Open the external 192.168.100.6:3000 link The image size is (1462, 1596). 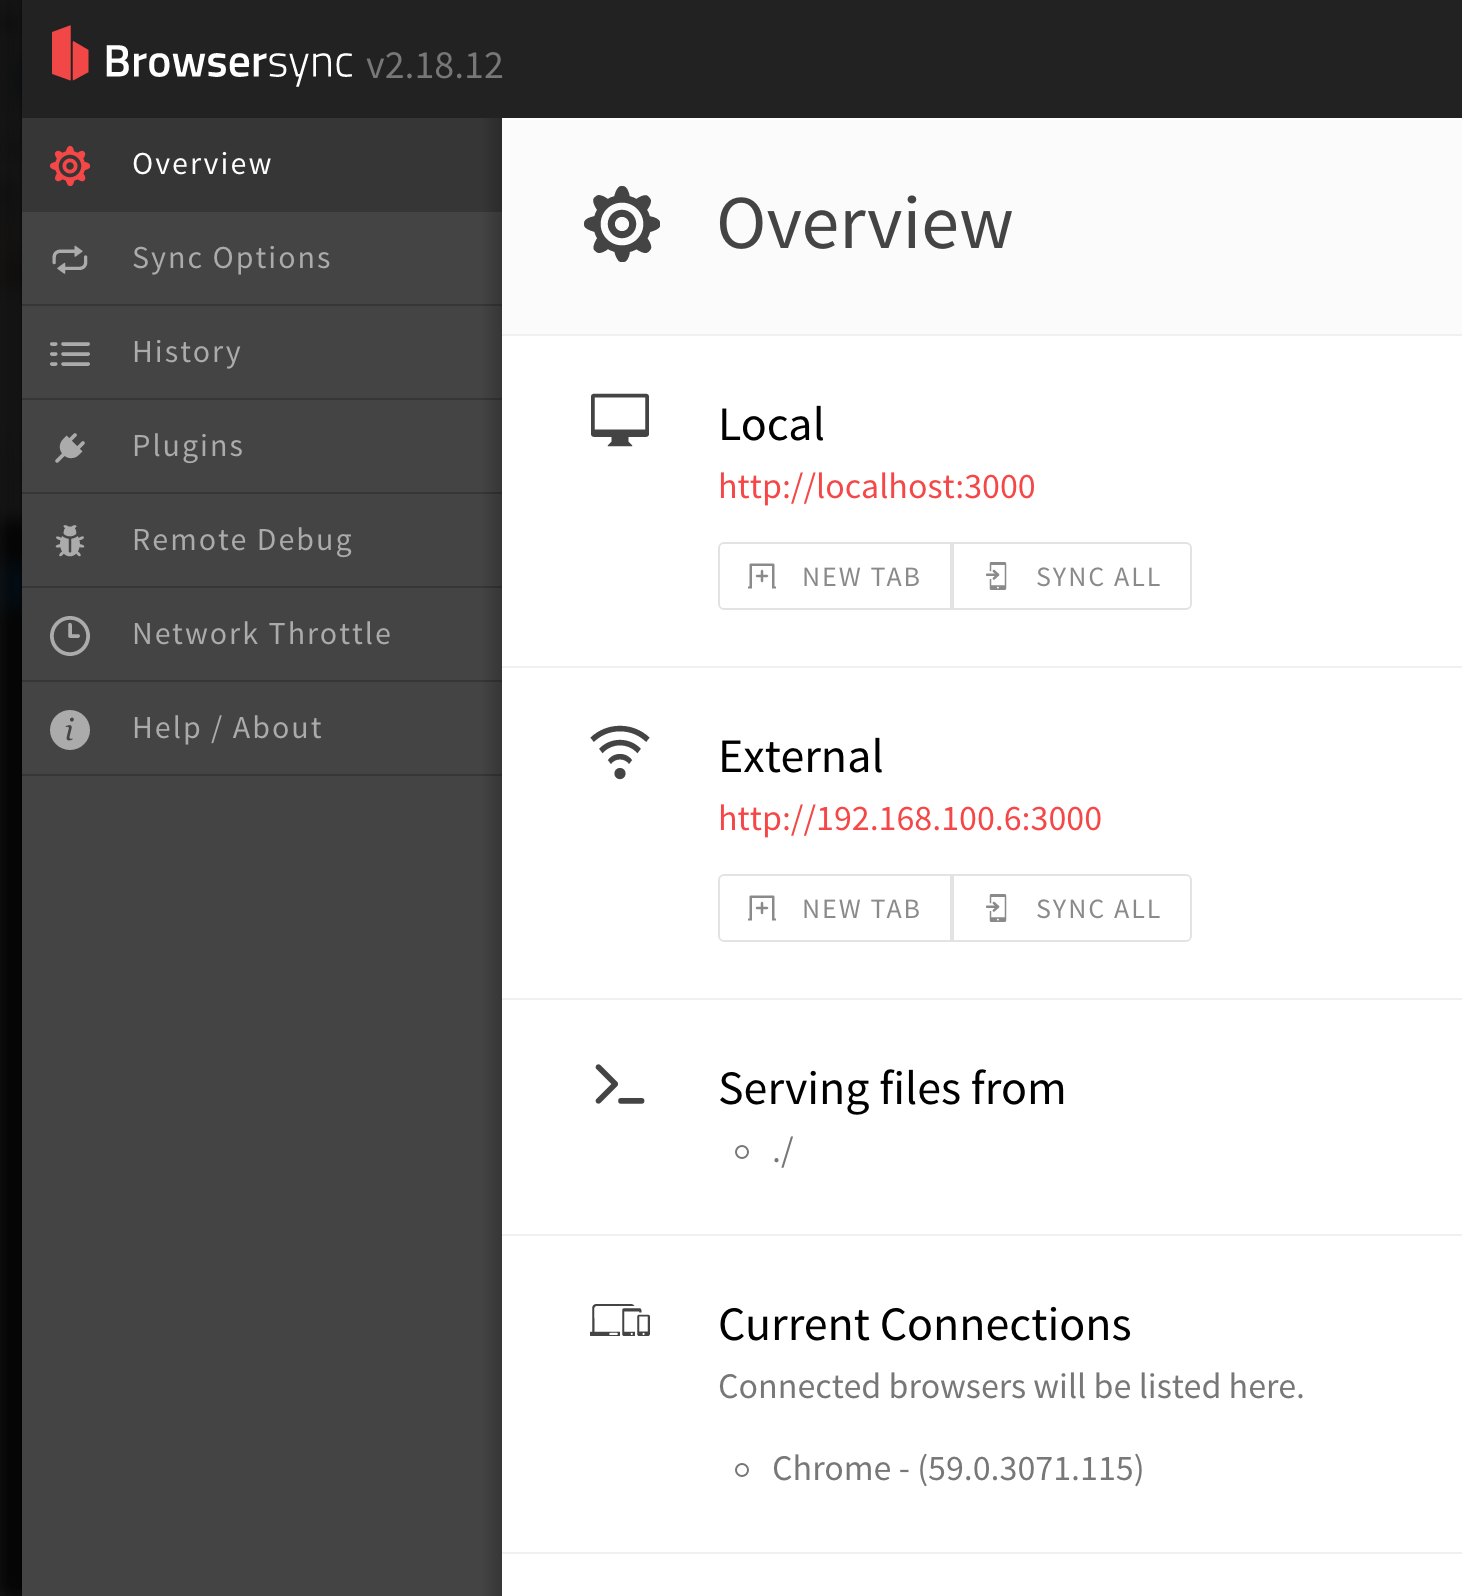(x=910, y=819)
